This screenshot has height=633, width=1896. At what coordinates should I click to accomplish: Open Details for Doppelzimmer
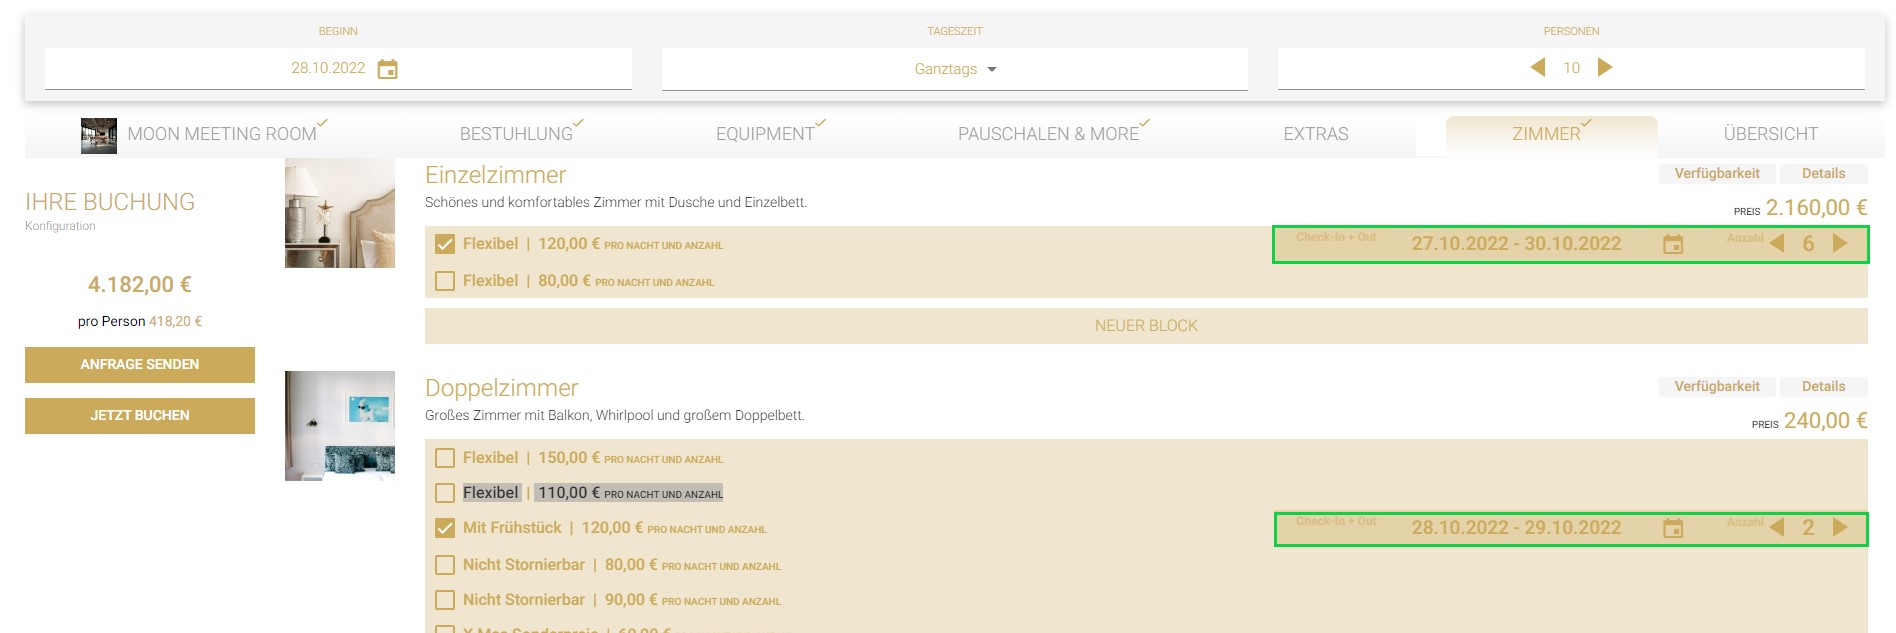1823,387
